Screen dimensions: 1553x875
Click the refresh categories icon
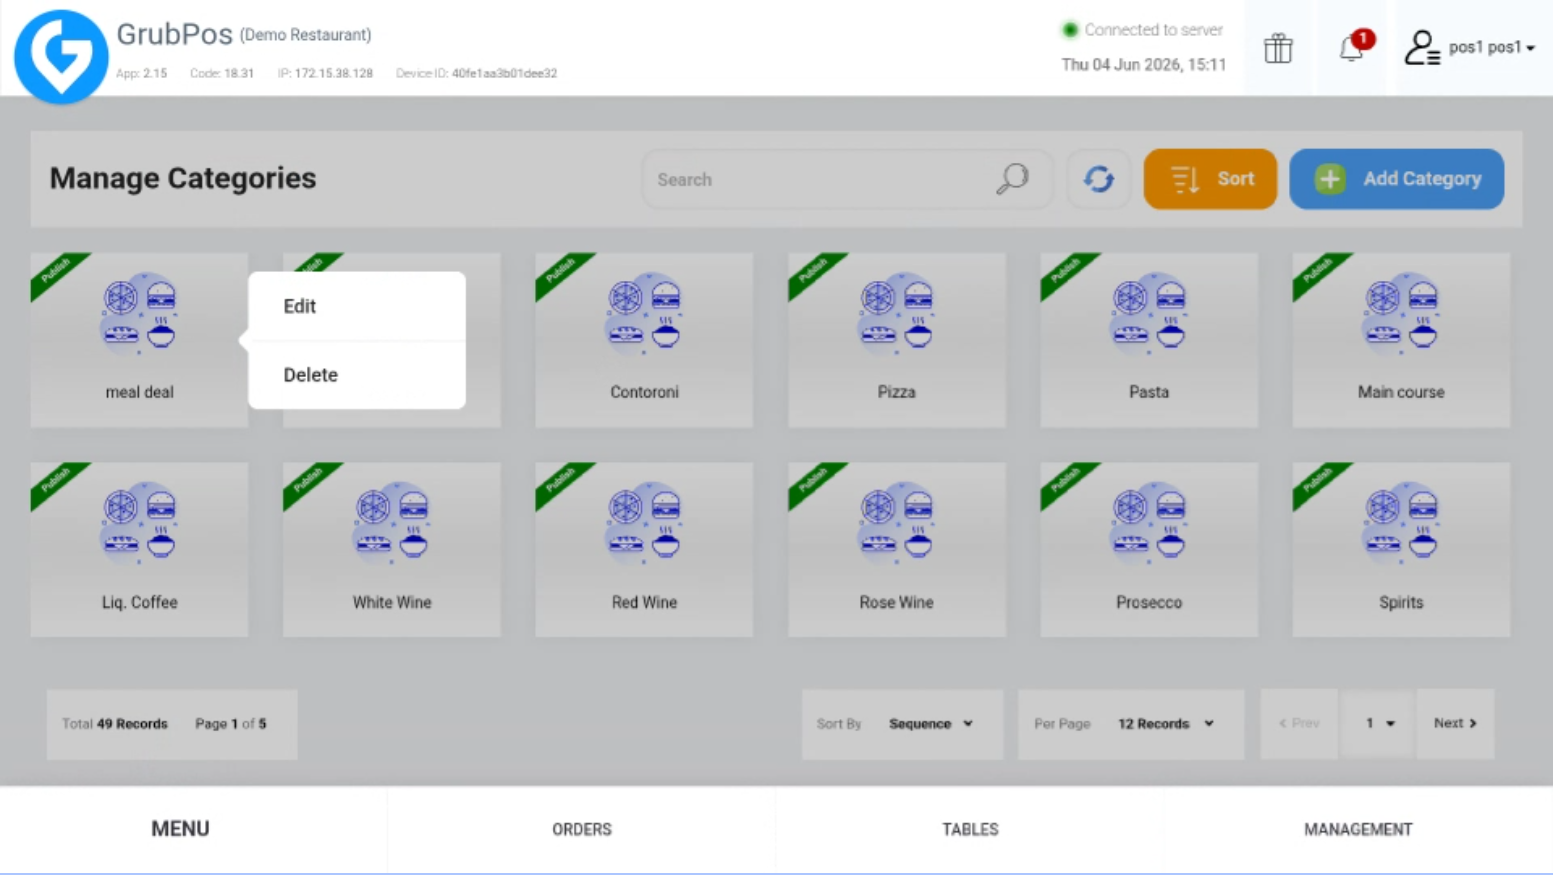tap(1098, 179)
